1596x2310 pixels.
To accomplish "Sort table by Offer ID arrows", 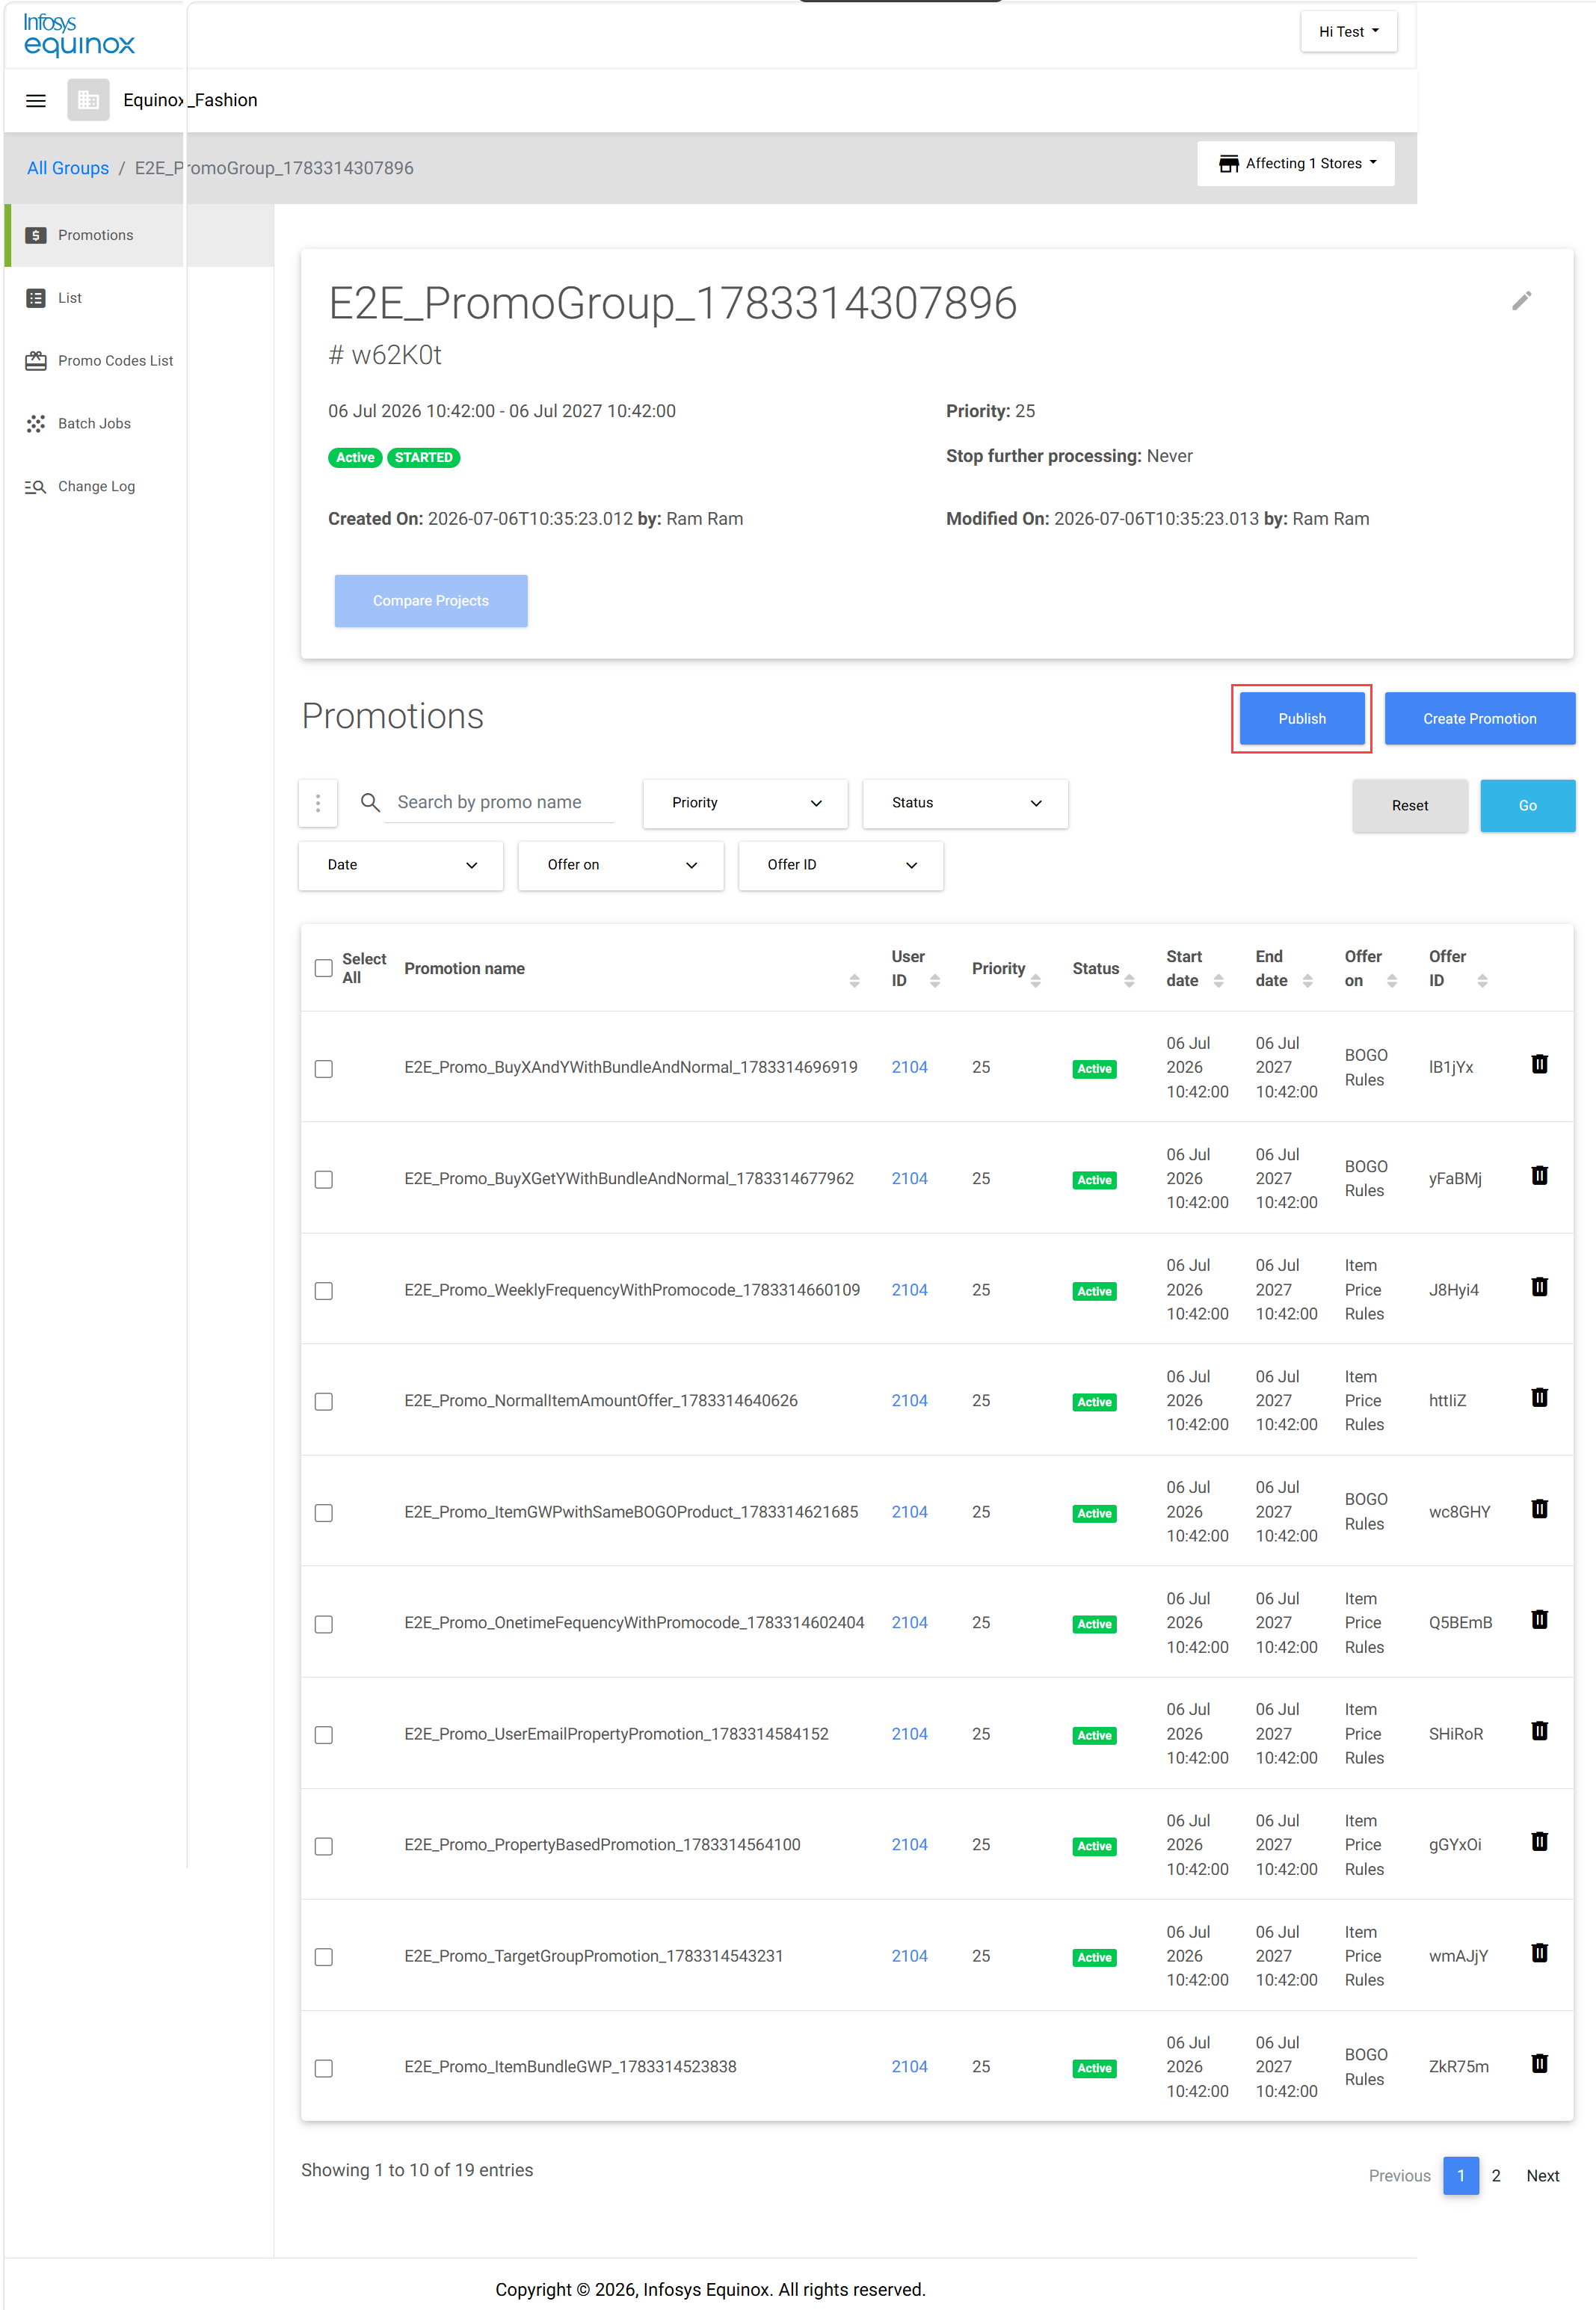I will [x=1482, y=981].
